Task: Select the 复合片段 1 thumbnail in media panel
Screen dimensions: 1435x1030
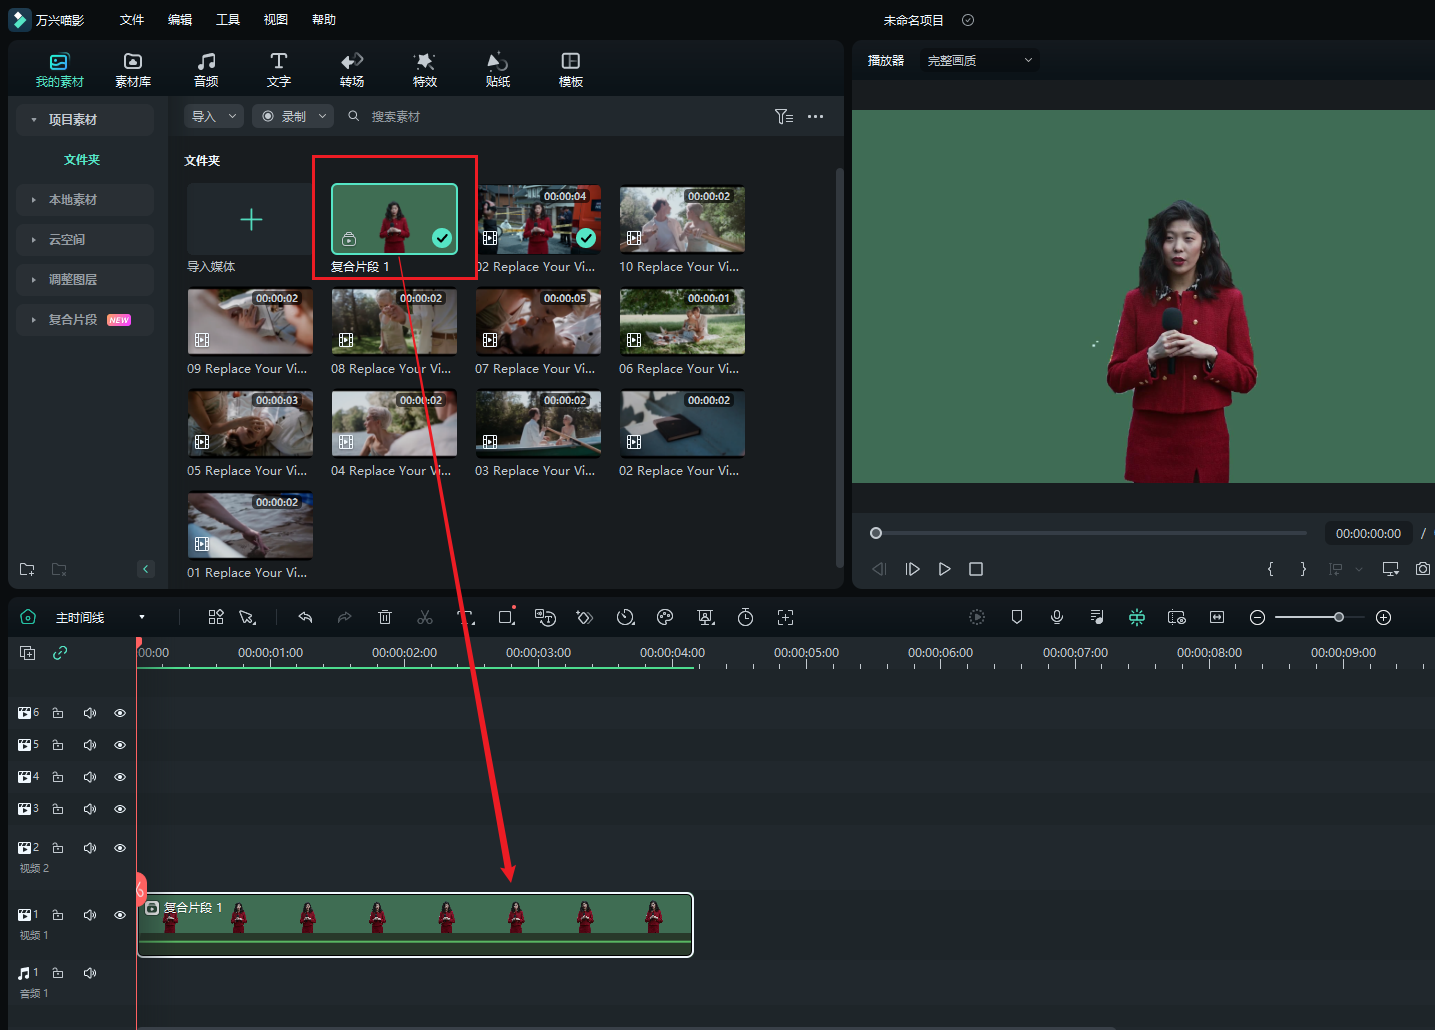Action: [x=394, y=219]
